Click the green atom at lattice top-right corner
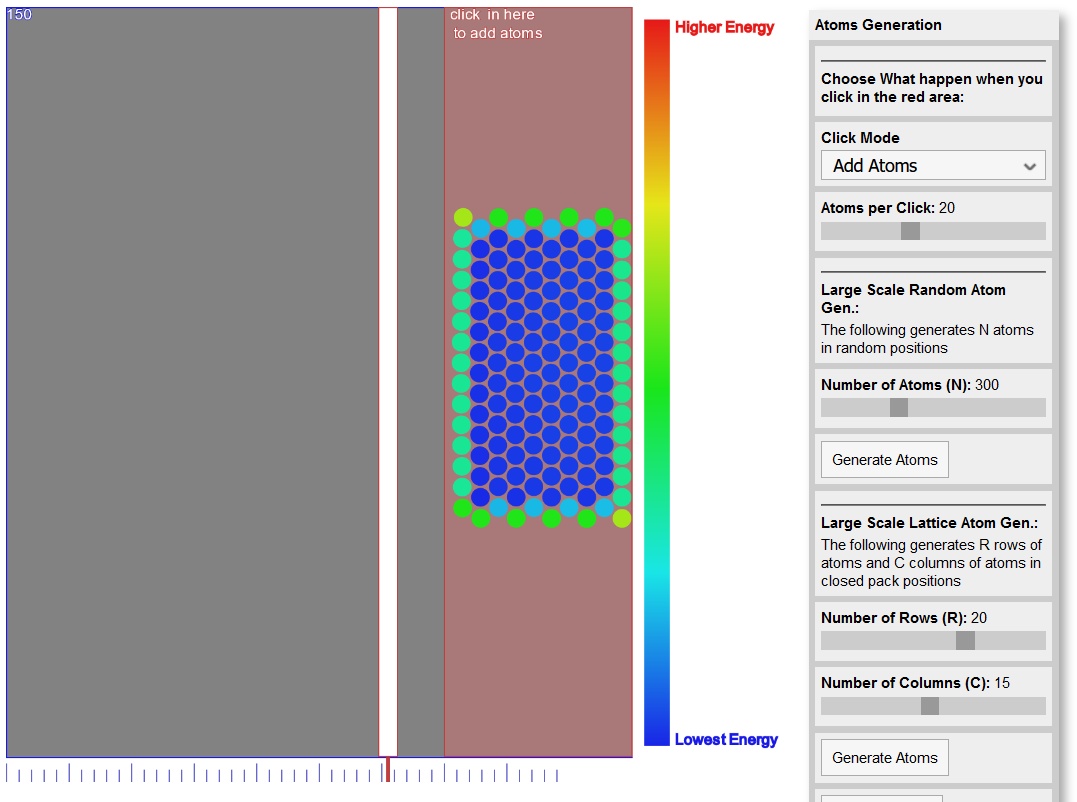The image size is (1077, 802). (622, 228)
